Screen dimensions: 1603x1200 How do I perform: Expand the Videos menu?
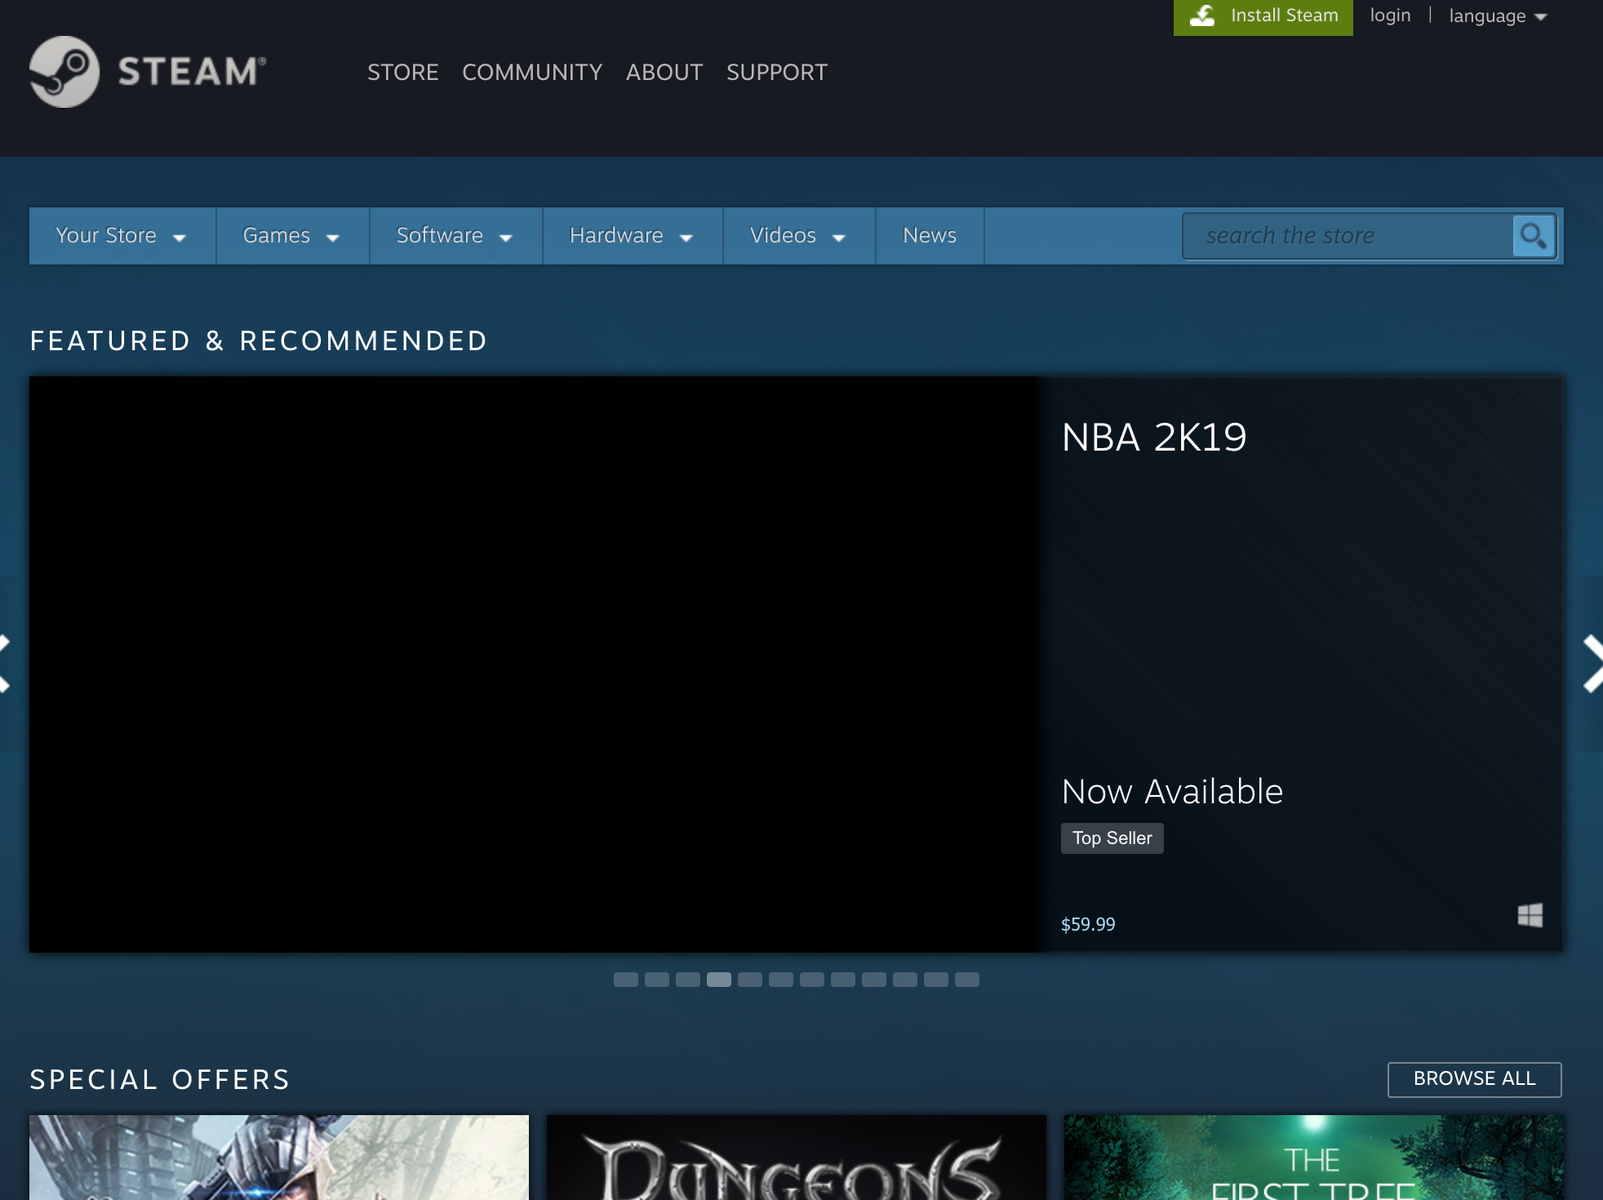798,236
